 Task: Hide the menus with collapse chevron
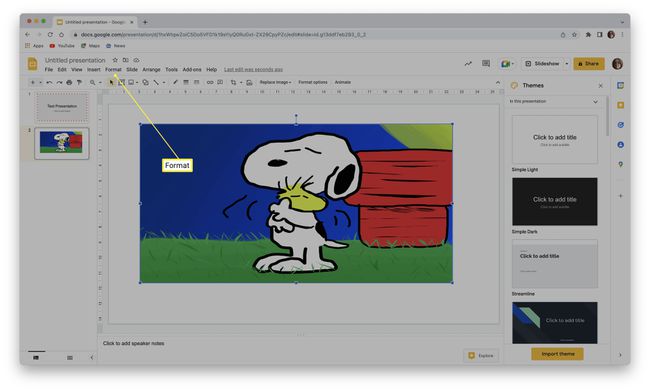pos(498,83)
